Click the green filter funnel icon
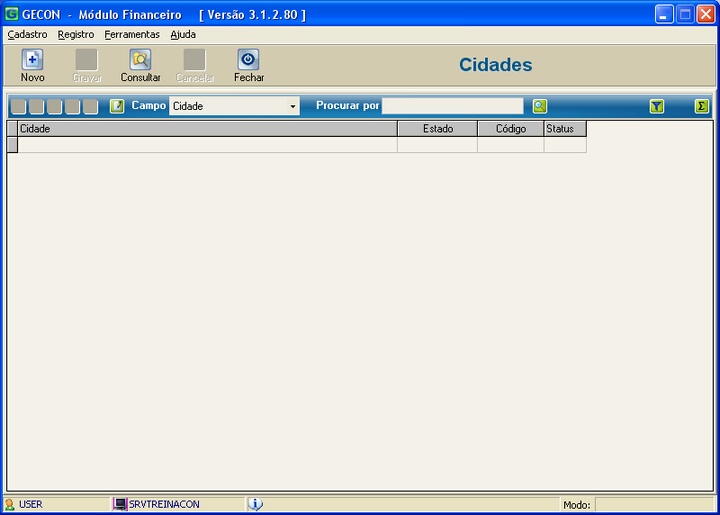720x515 pixels. 657,106
